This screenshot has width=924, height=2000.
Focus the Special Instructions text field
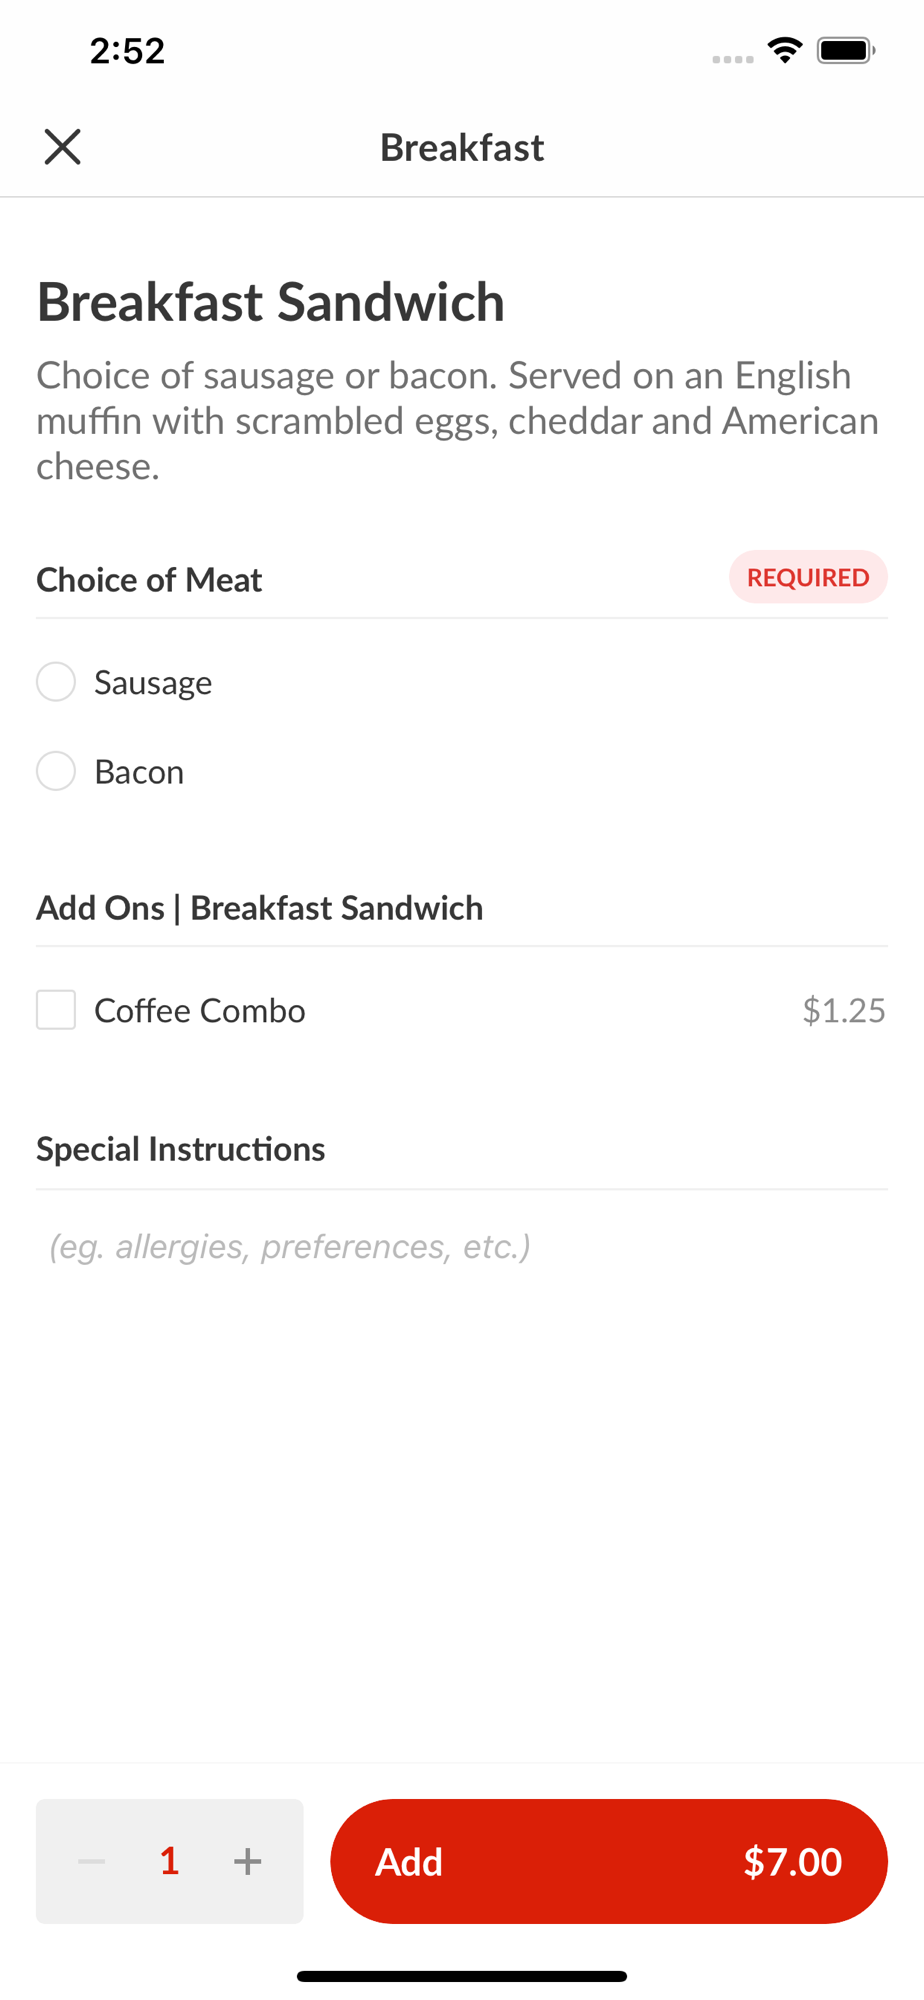460,1247
